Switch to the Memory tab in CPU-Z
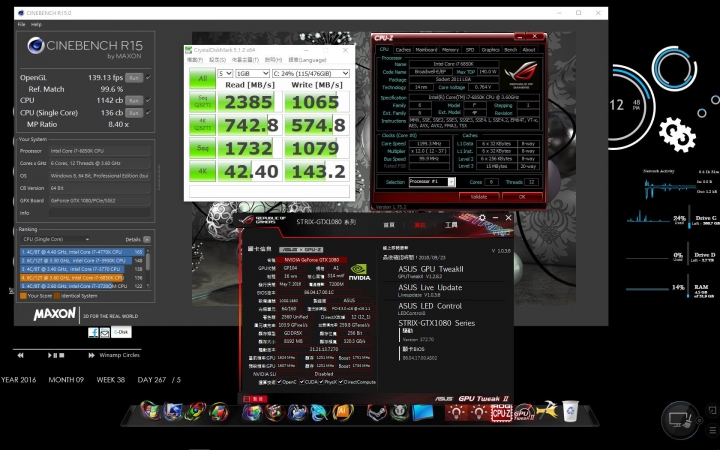The image size is (720, 450). coord(450,50)
